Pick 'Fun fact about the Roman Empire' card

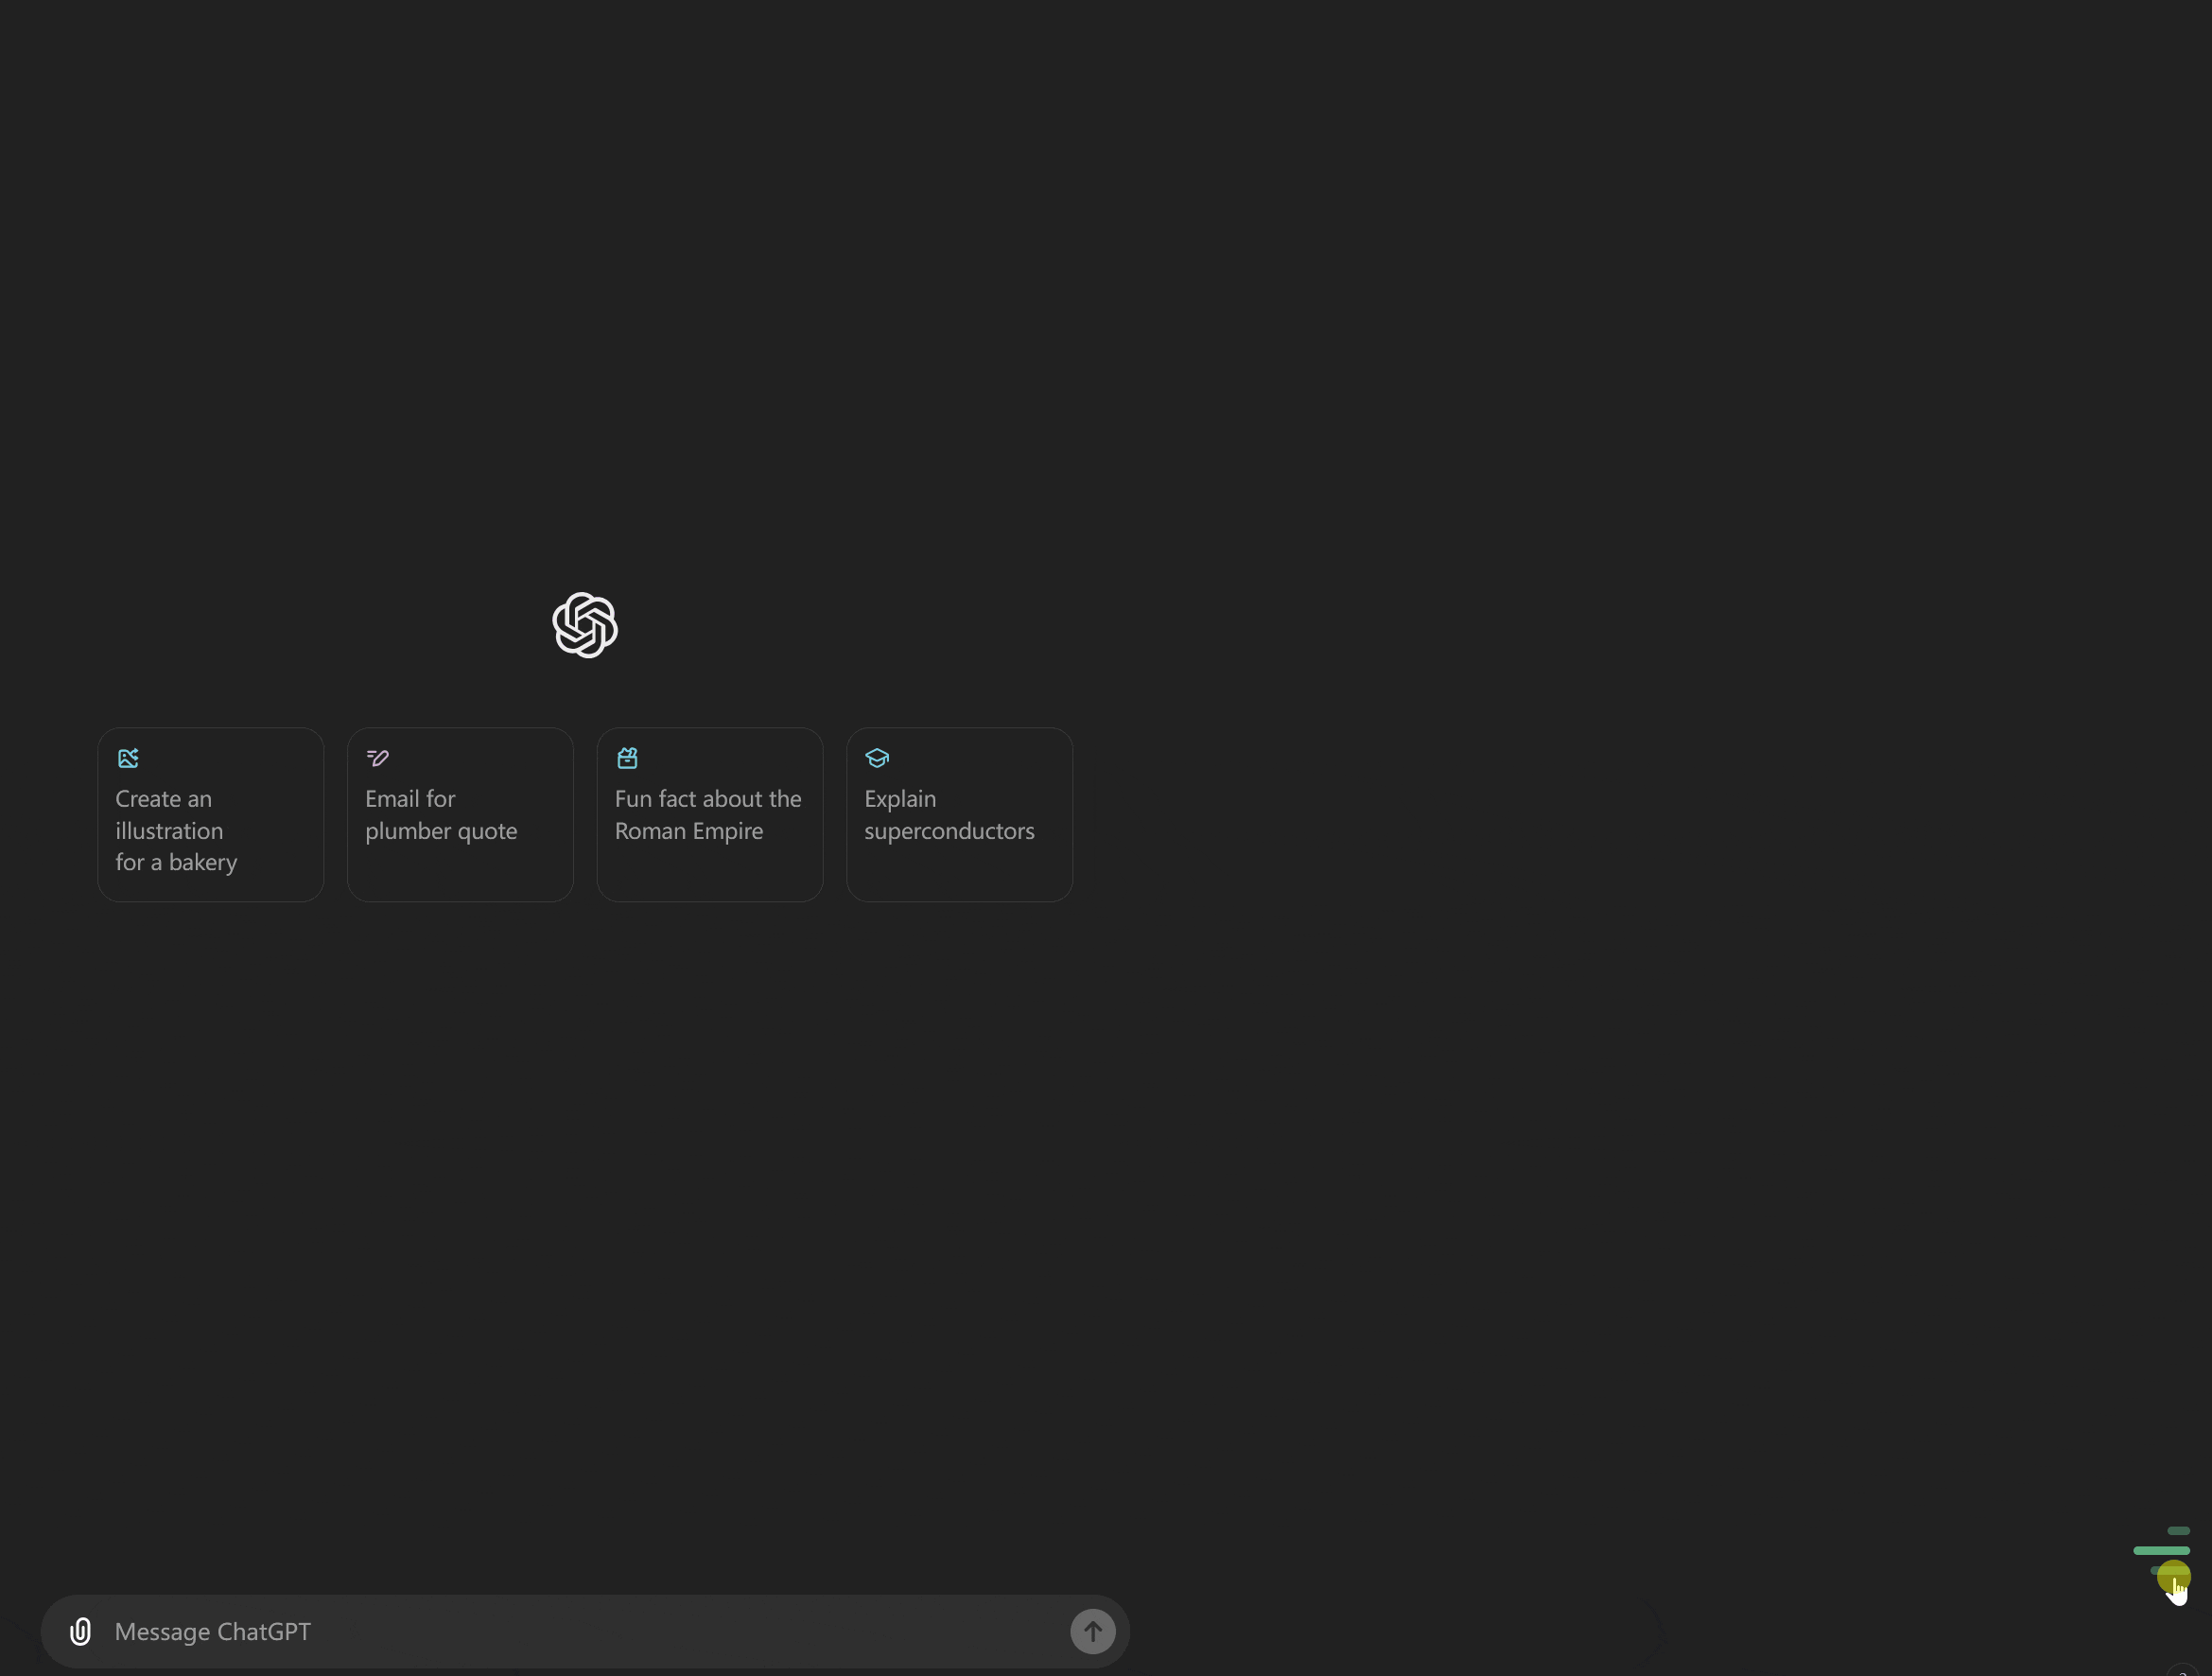point(709,814)
